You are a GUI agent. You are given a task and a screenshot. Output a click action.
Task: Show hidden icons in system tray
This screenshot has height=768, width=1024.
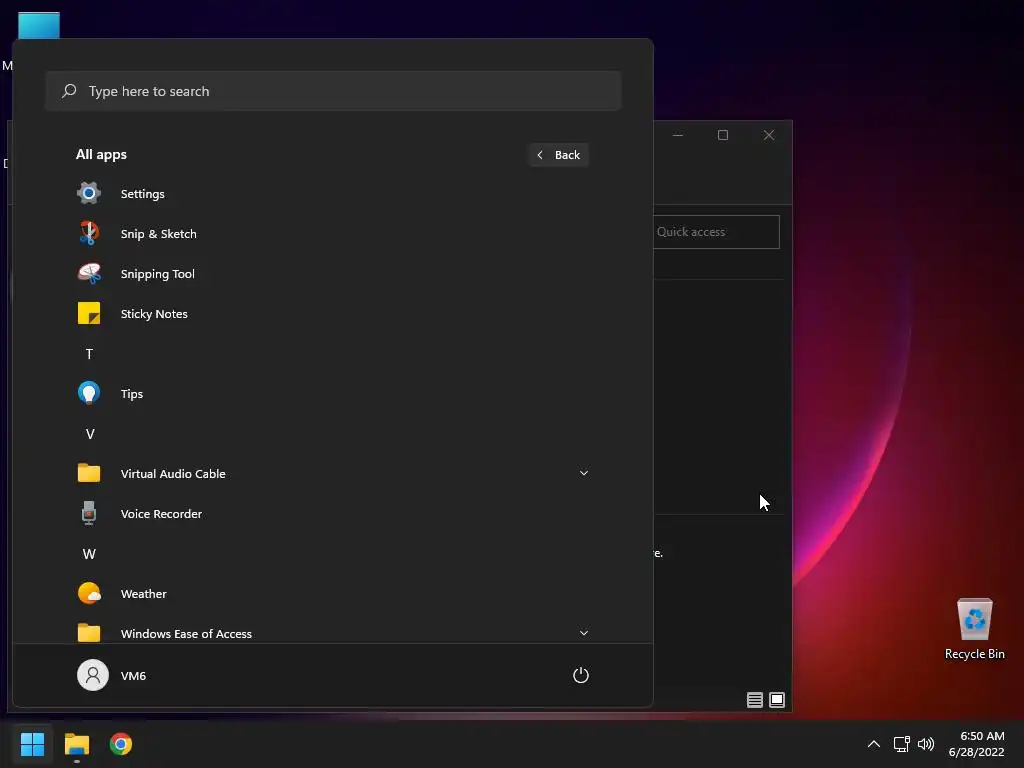click(x=874, y=744)
